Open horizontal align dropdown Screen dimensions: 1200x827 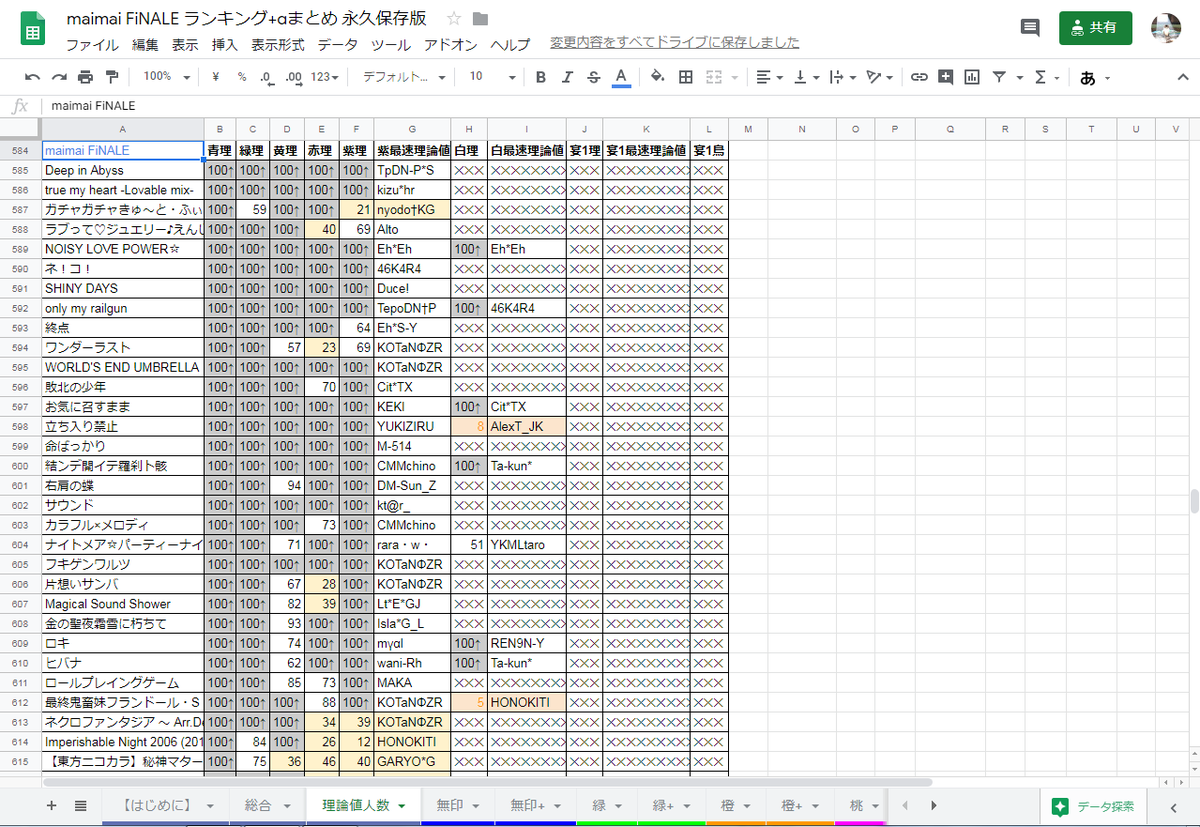click(769, 77)
